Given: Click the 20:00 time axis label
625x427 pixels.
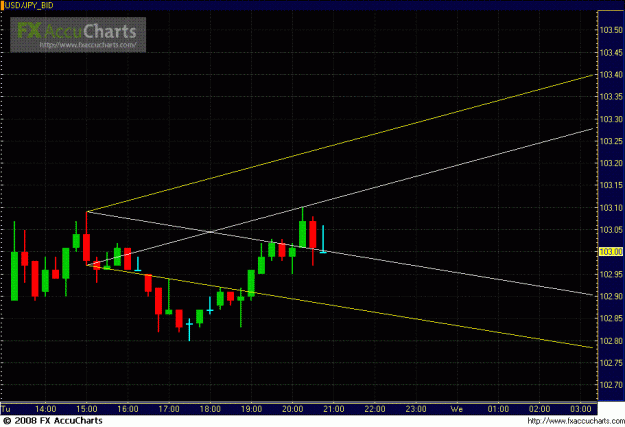Looking at the screenshot, I should 293,409.
